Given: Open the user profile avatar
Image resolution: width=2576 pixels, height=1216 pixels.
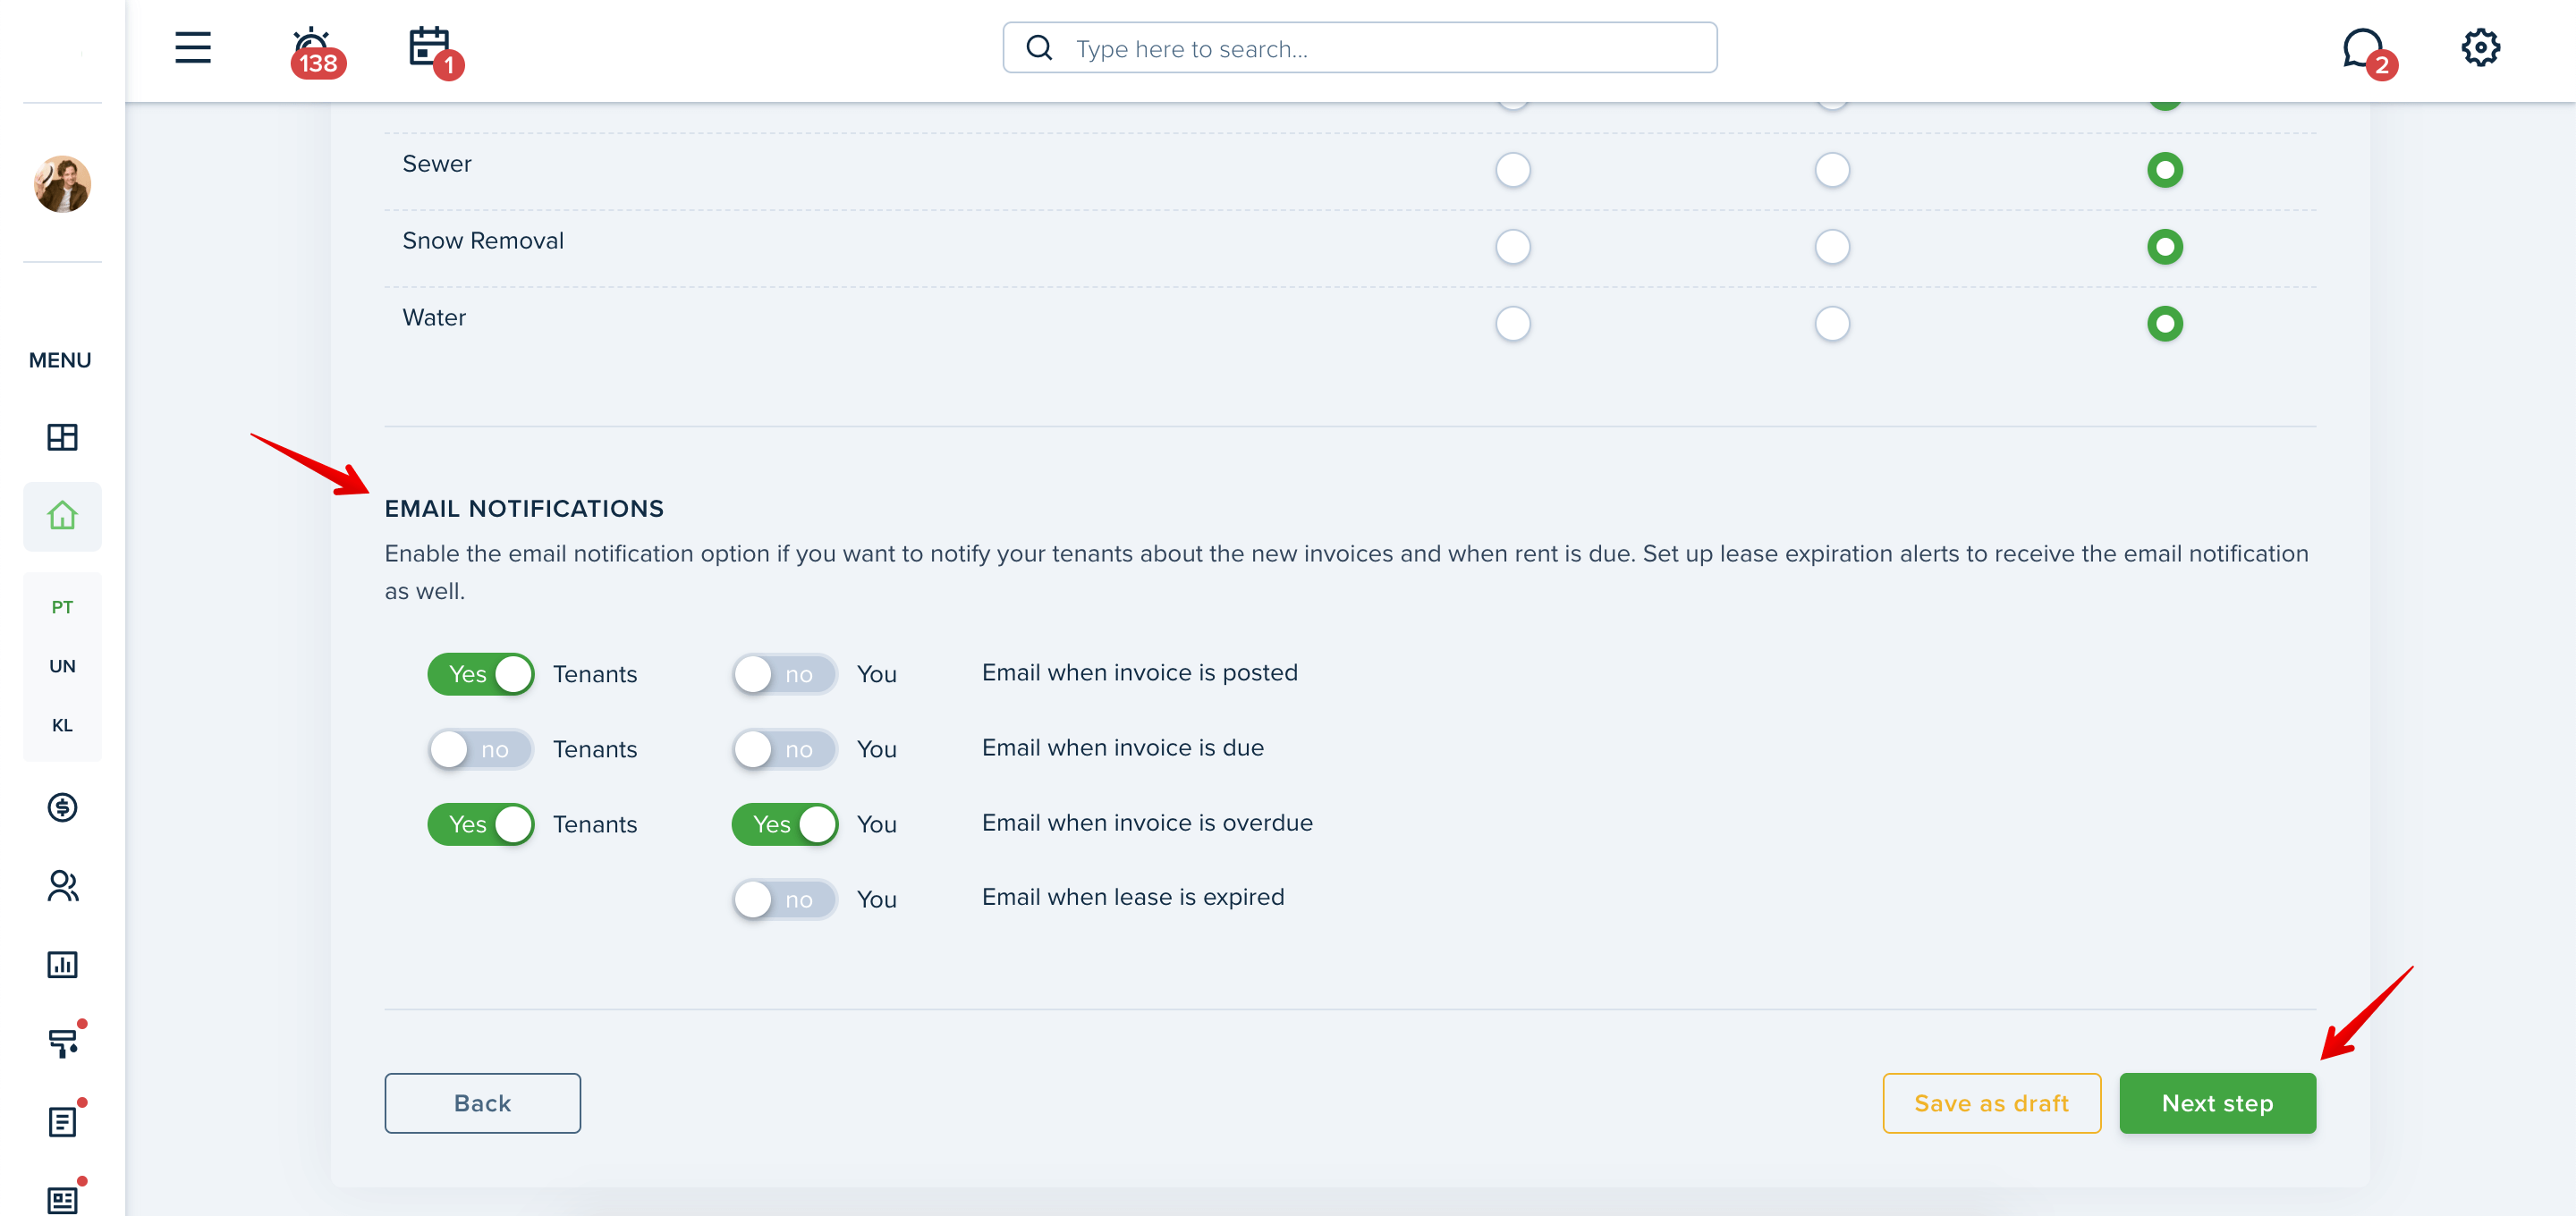Looking at the screenshot, I should tap(62, 184).
